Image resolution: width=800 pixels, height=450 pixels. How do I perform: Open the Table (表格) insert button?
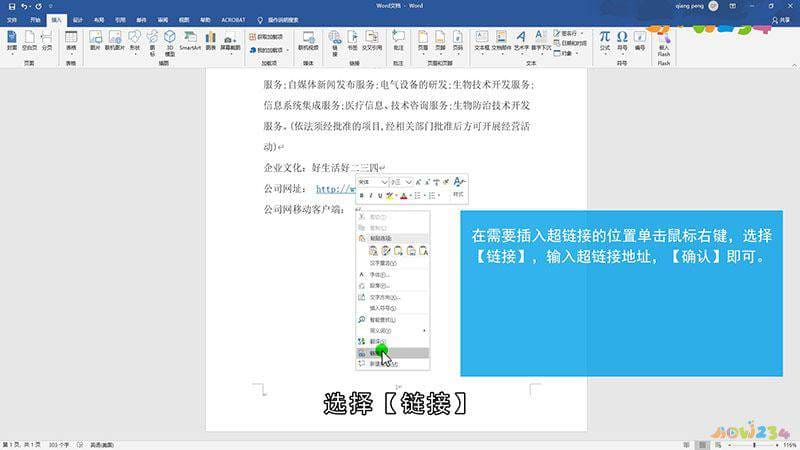click(71, 41)
